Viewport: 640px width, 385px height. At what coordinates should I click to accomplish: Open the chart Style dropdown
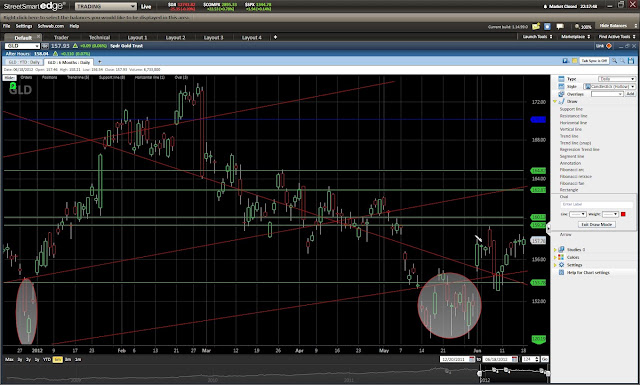coord(610,87)
